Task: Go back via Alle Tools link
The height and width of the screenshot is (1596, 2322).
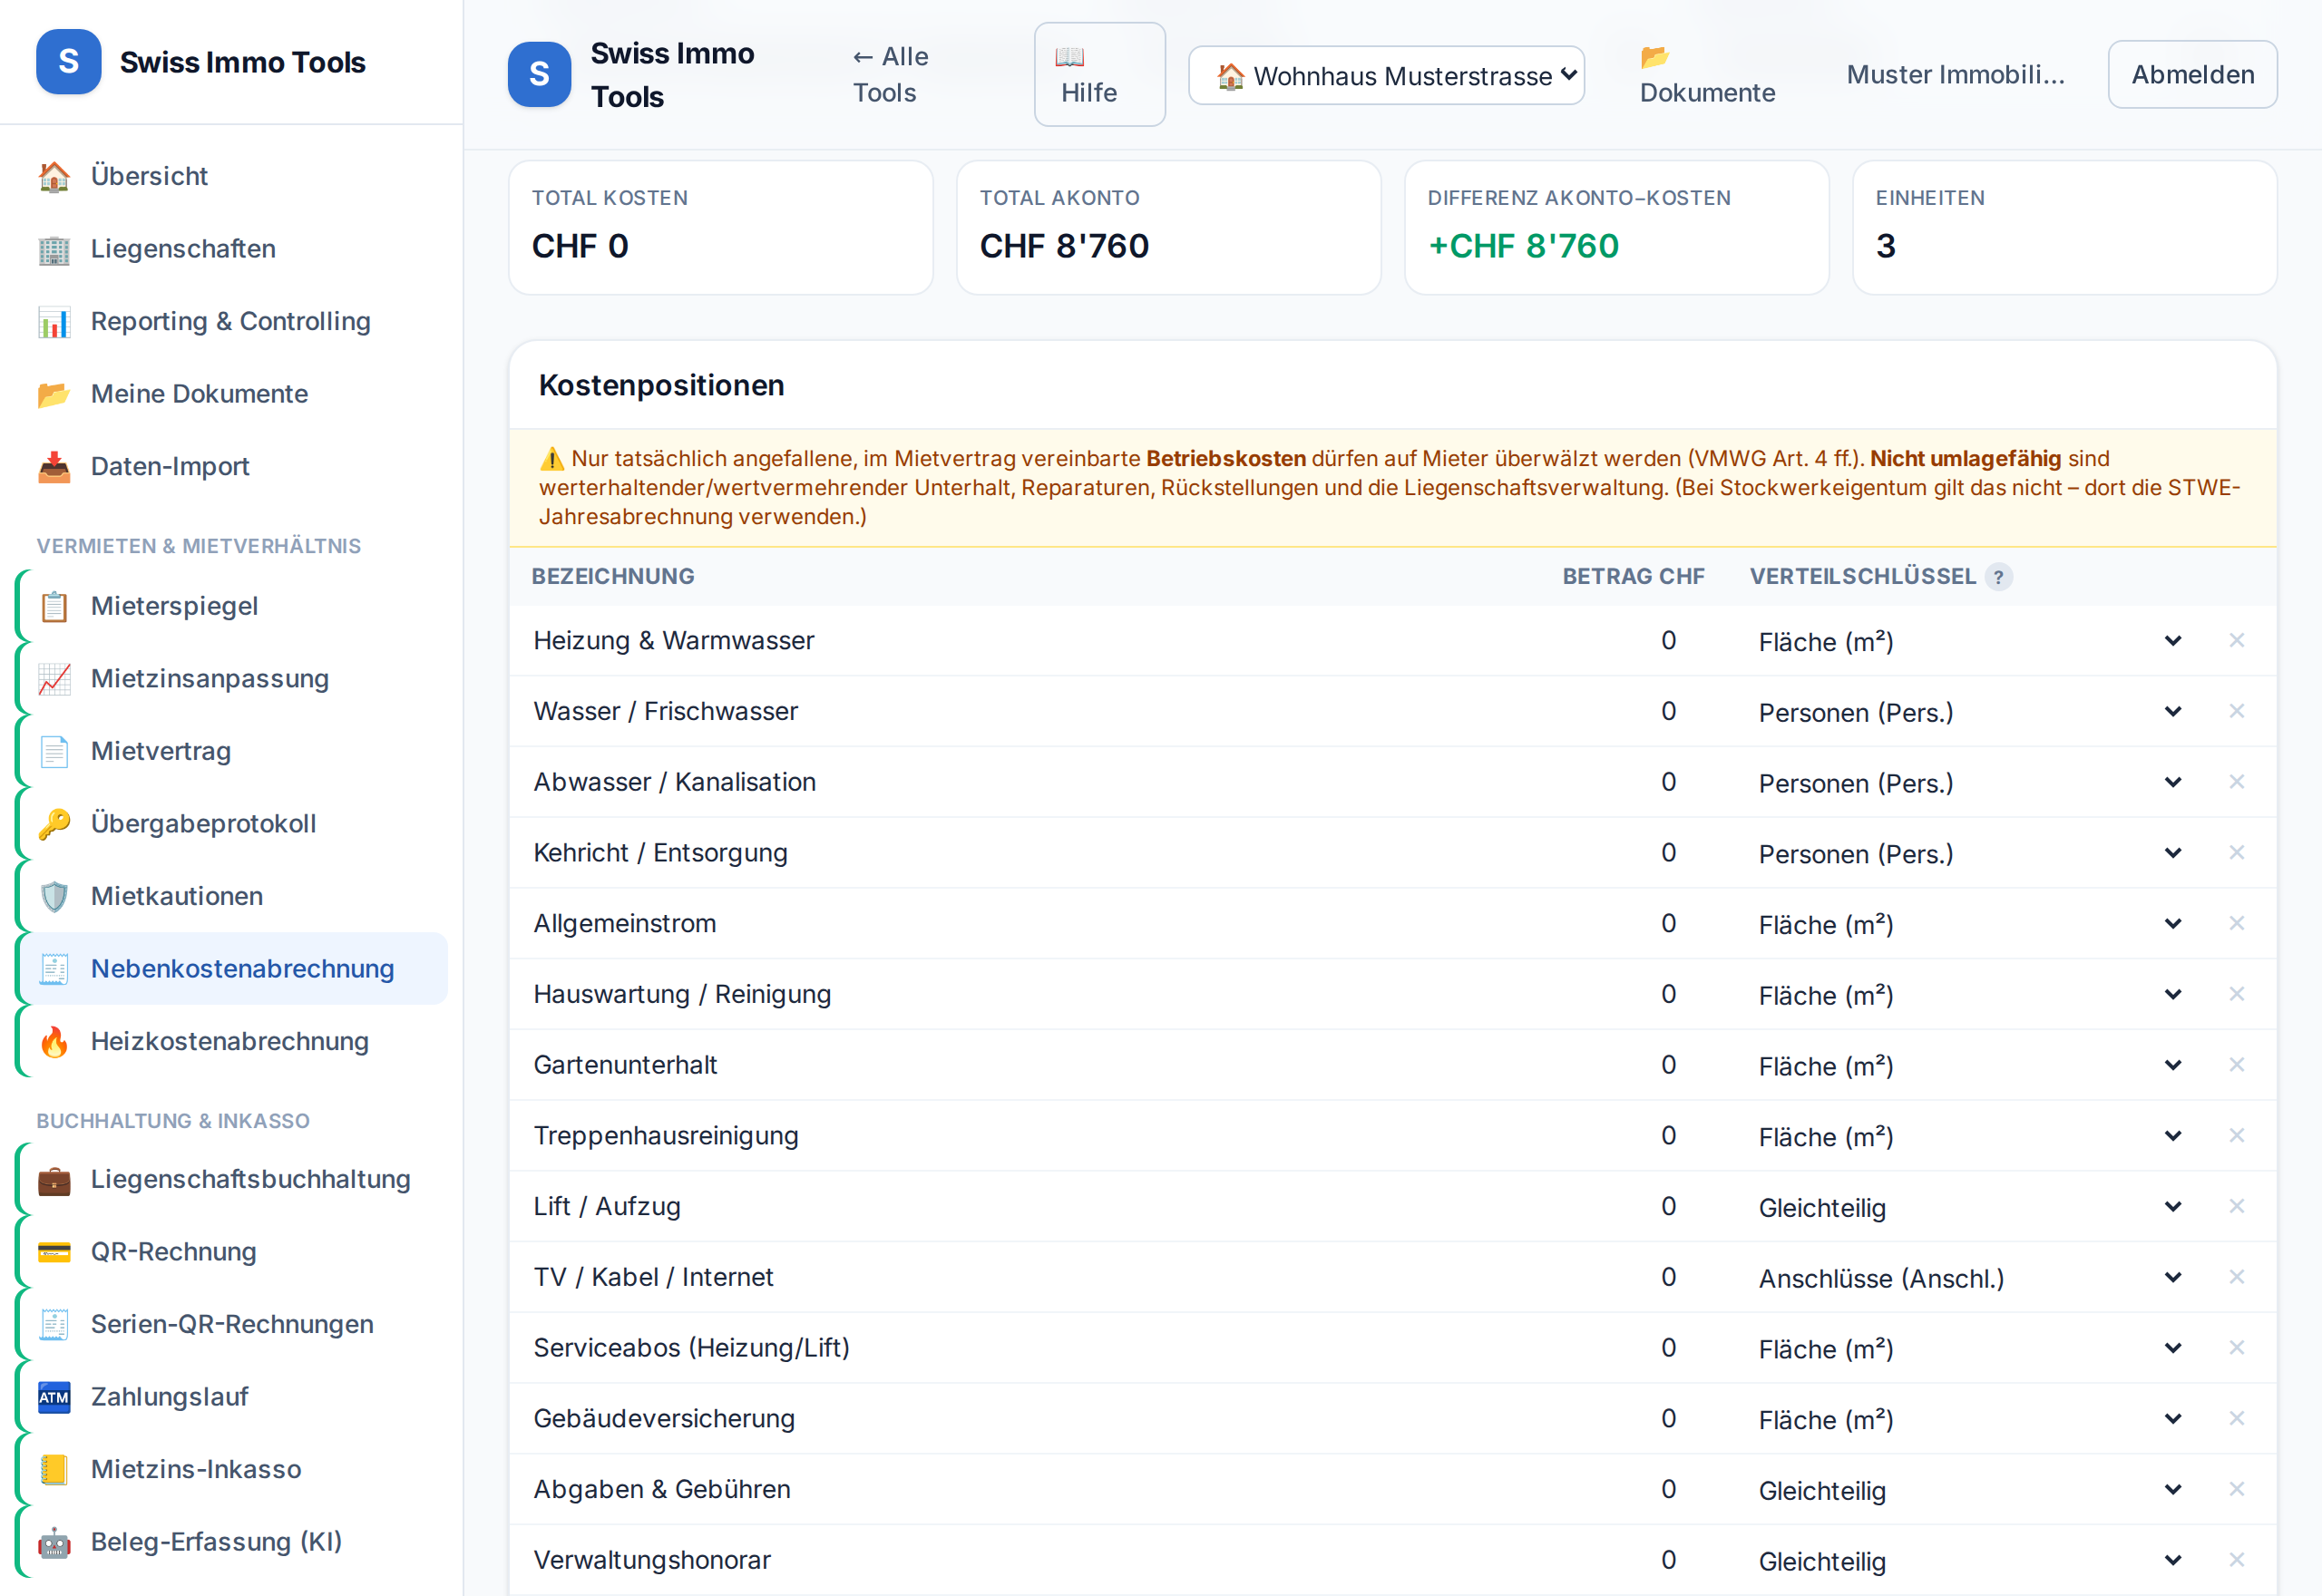Action: pos(890,75)
